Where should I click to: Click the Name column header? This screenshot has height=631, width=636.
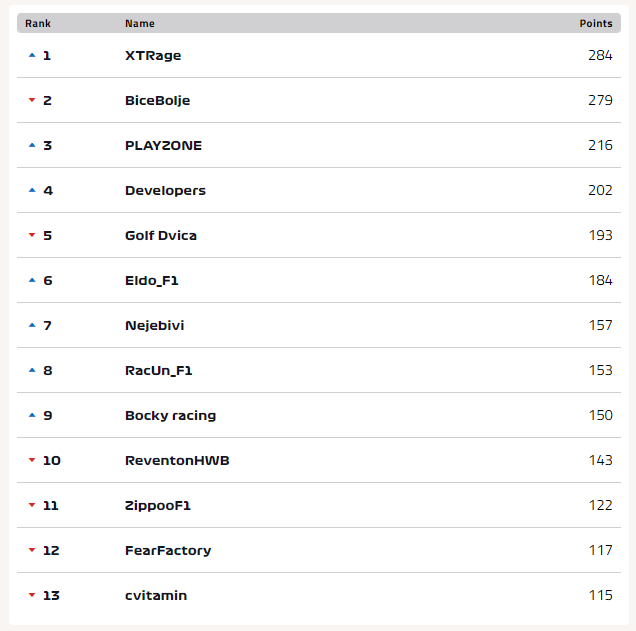click(x=140, y=24)
